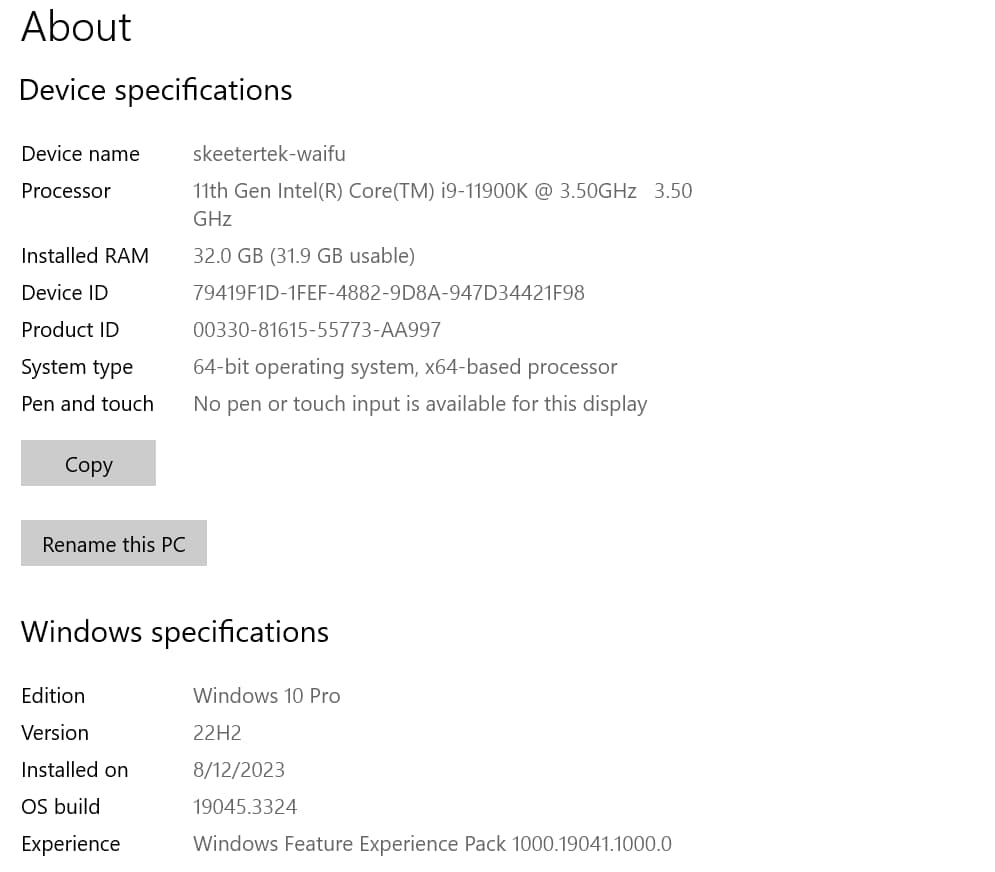This screenshot has height=872, width=995.
Task: Click the Windows 10 Pro edition value
Action: click(x=266, y=696)
